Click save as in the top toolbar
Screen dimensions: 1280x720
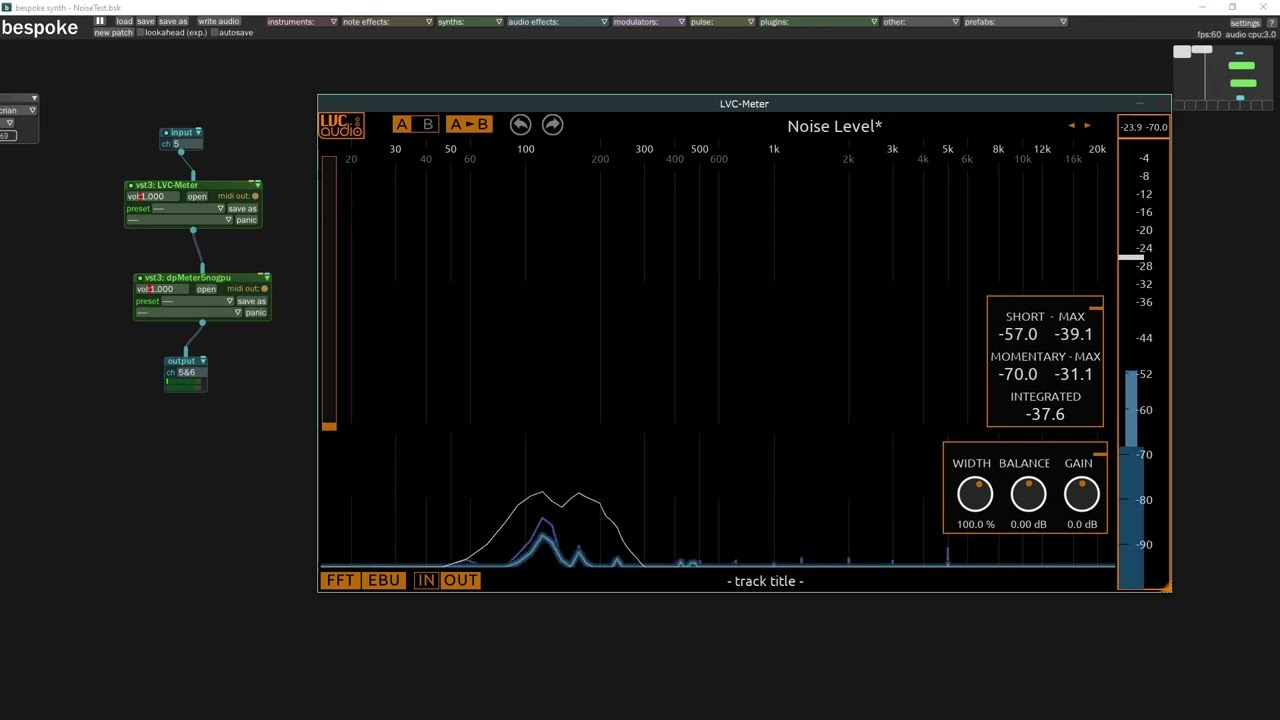tap(173, 21)
